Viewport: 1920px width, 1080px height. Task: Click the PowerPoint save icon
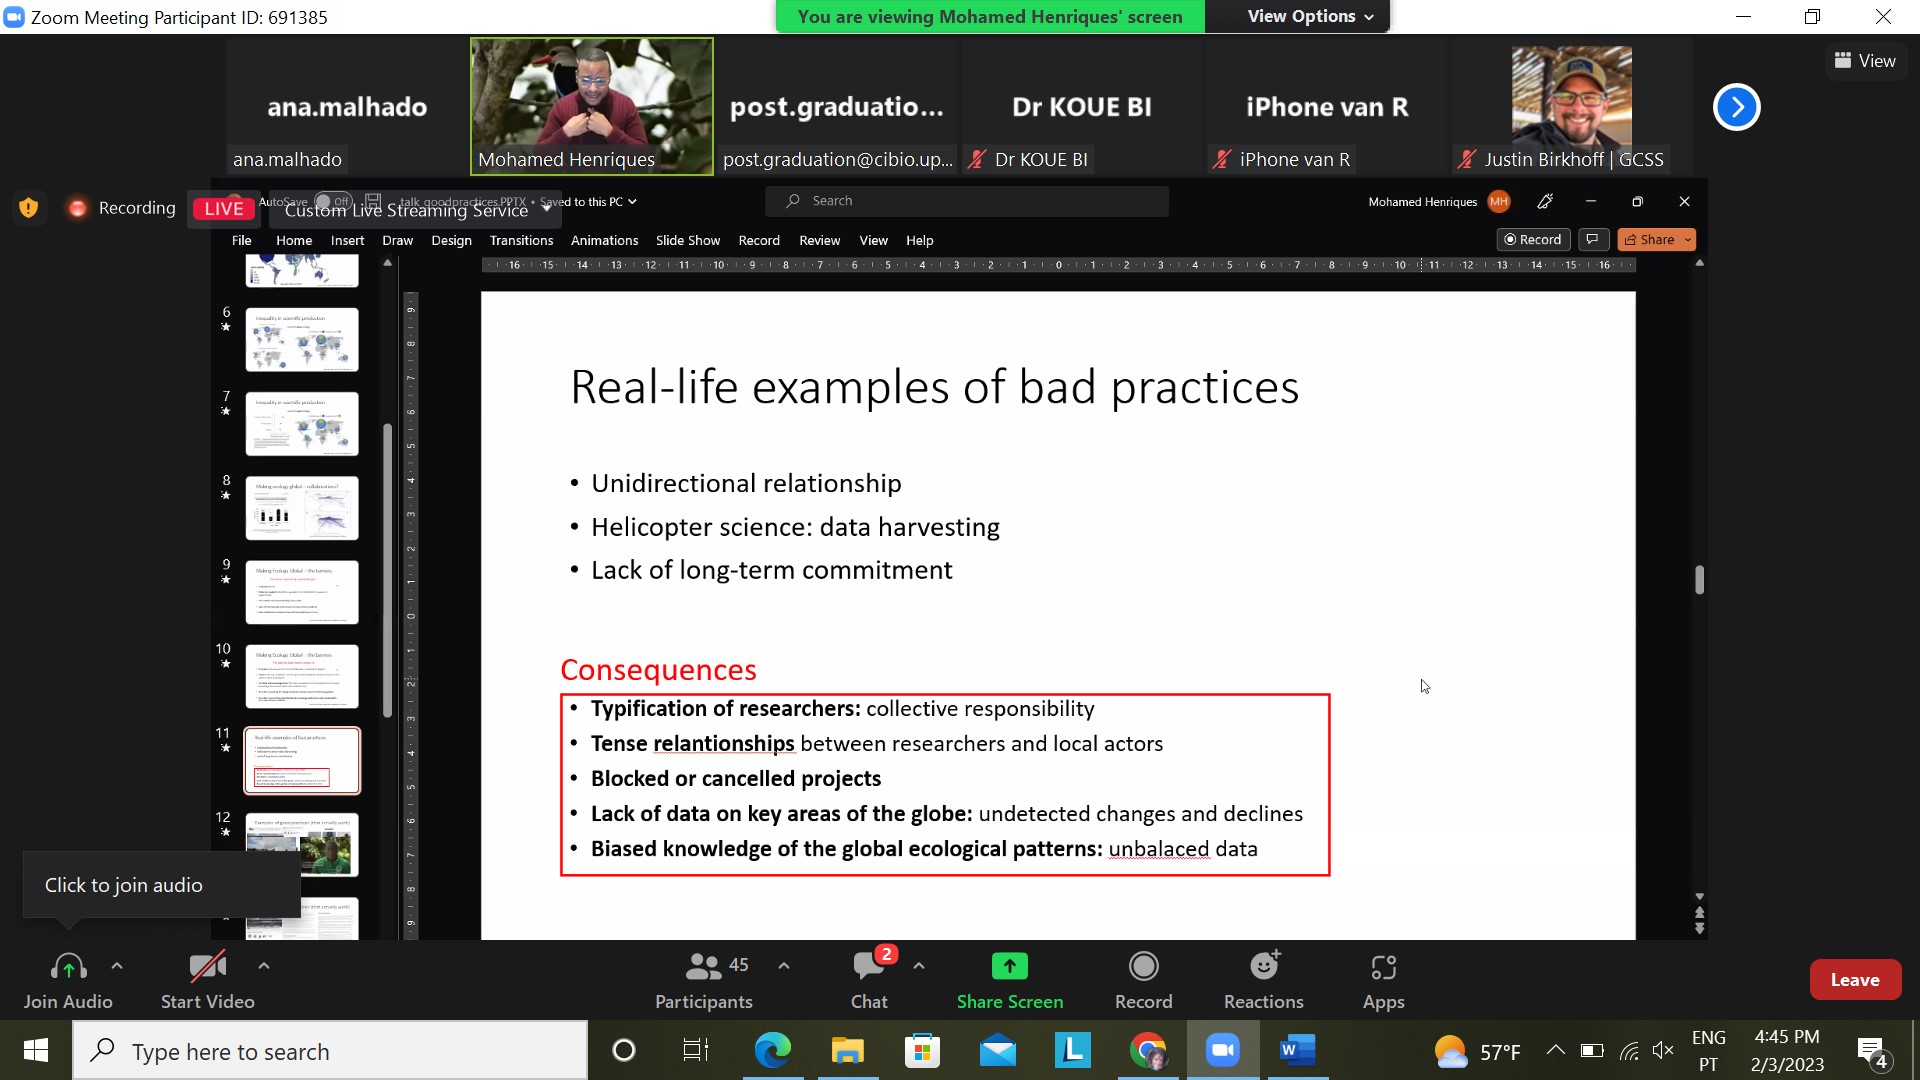373,201
